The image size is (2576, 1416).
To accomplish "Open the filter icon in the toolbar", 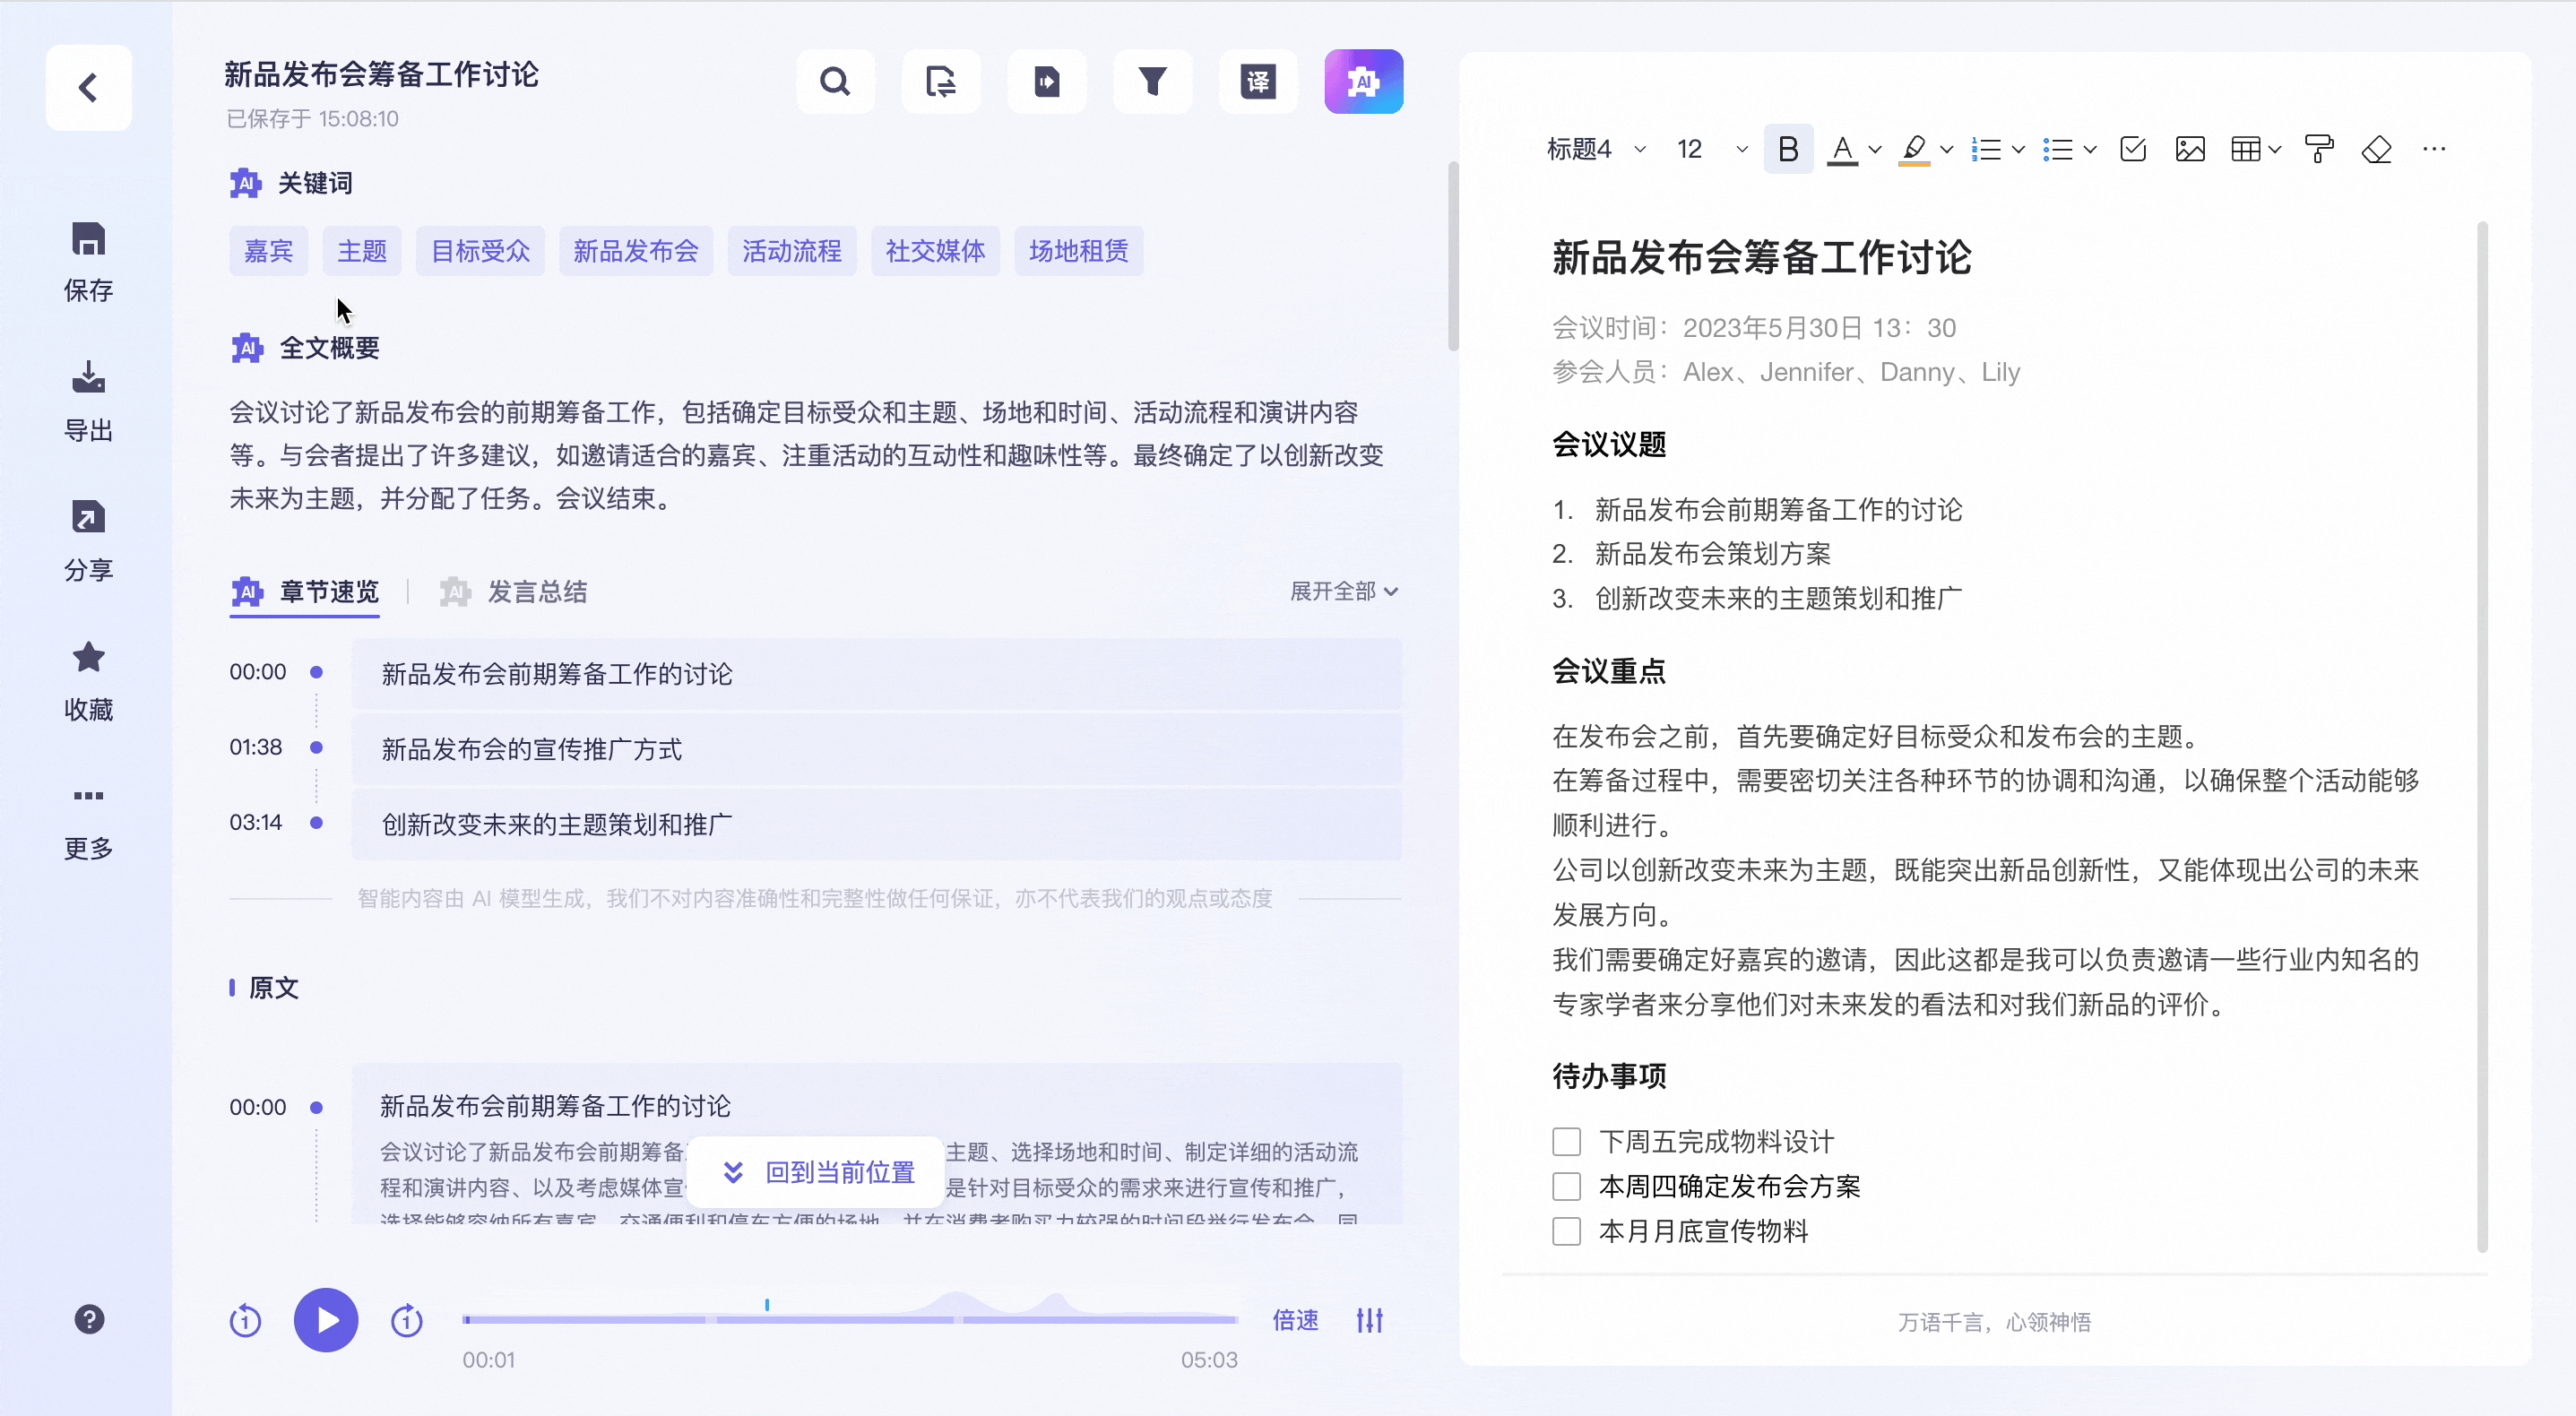I will pos(1152,82).
